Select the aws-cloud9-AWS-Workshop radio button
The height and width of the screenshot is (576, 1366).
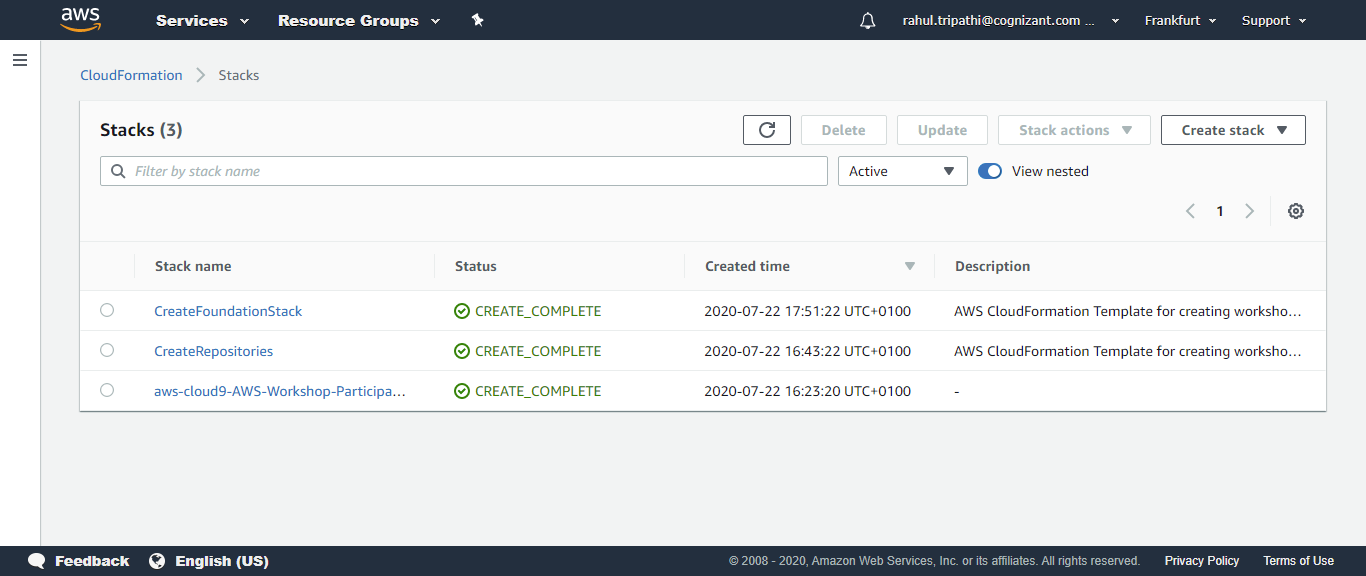107,390
